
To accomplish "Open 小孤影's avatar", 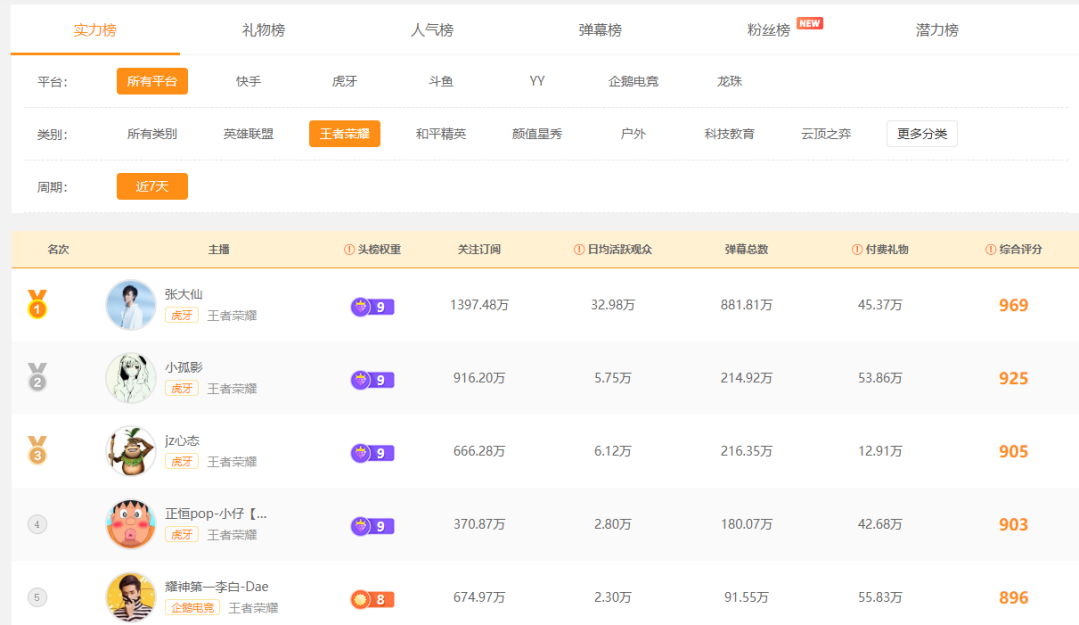I will click(131, 378).
